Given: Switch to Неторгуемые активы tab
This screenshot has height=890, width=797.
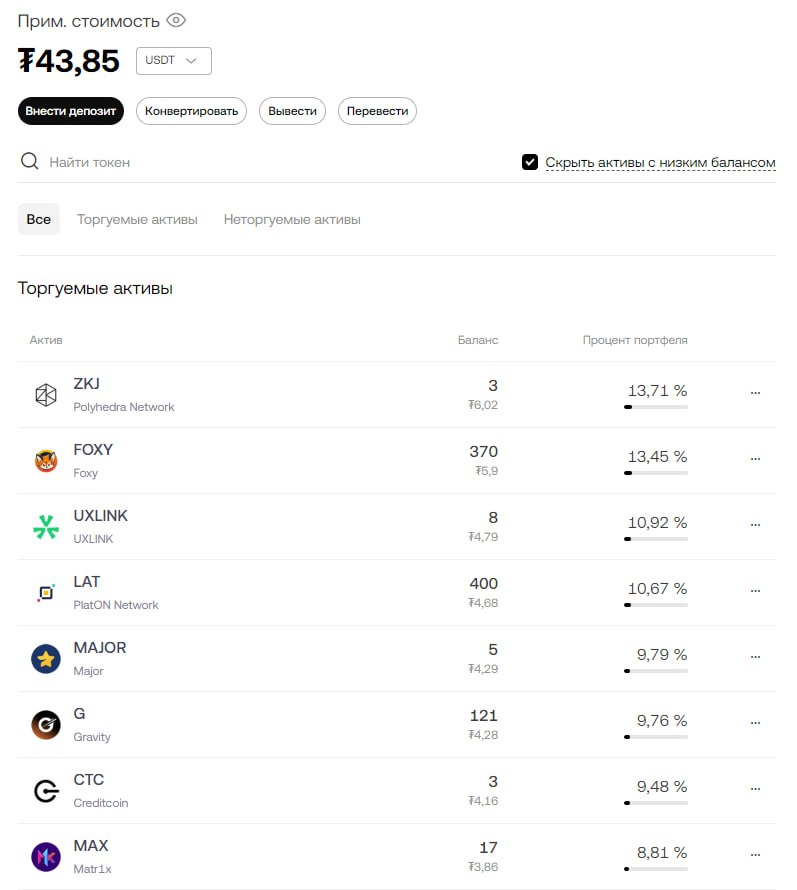Looking at the screenshot, I should point(292,220).
